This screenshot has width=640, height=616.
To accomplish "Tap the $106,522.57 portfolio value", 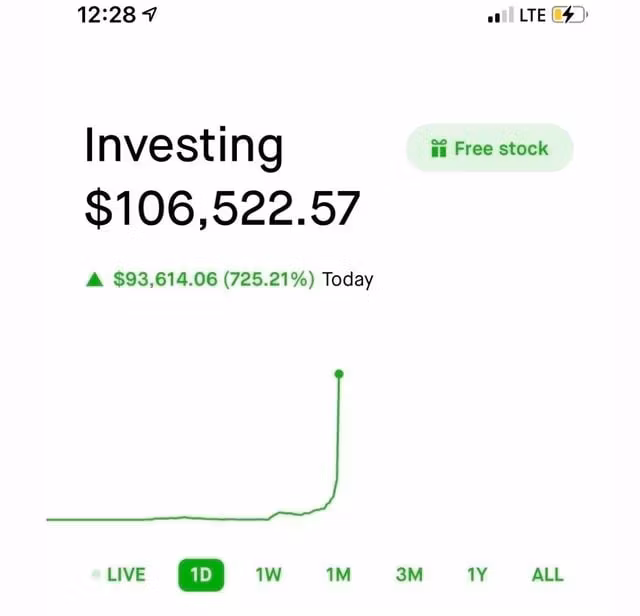I will 221,209.
